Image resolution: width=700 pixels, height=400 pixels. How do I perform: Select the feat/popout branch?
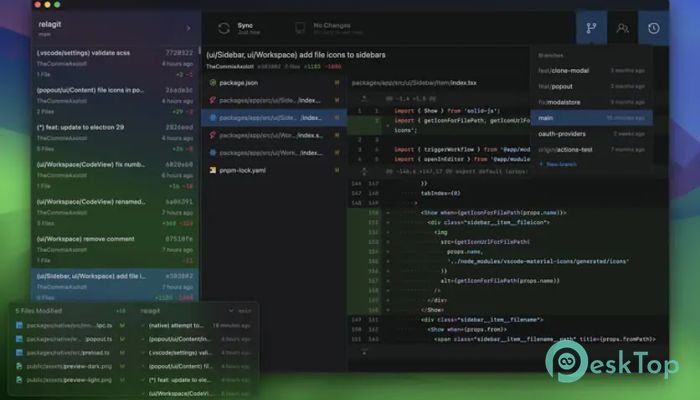pos(591,87)
